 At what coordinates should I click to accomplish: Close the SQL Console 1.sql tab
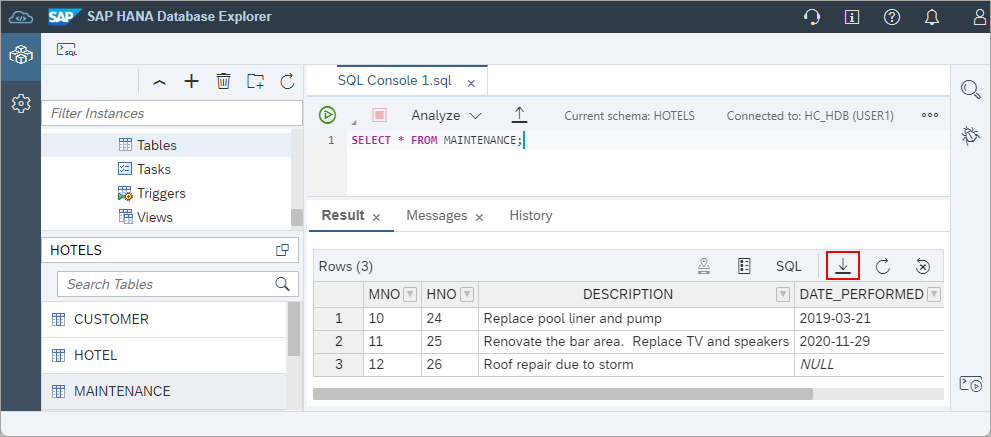[x=471, y=82]
